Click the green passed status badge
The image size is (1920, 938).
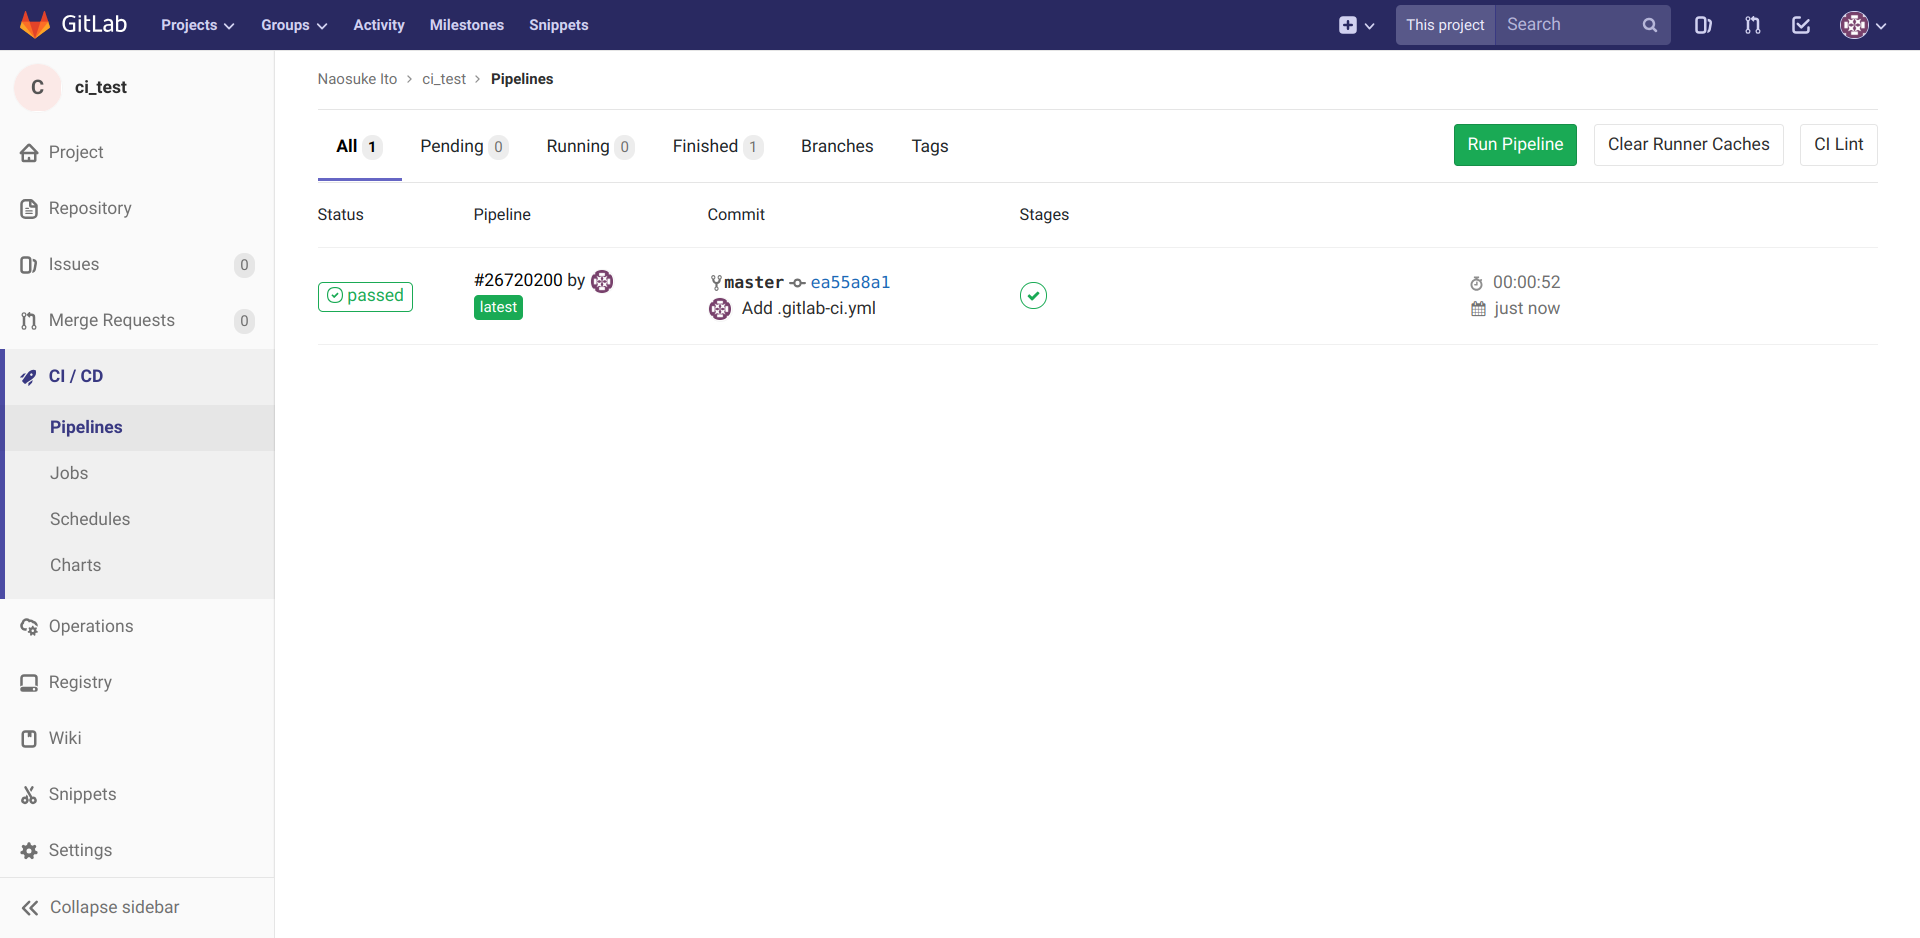(365, 296)
